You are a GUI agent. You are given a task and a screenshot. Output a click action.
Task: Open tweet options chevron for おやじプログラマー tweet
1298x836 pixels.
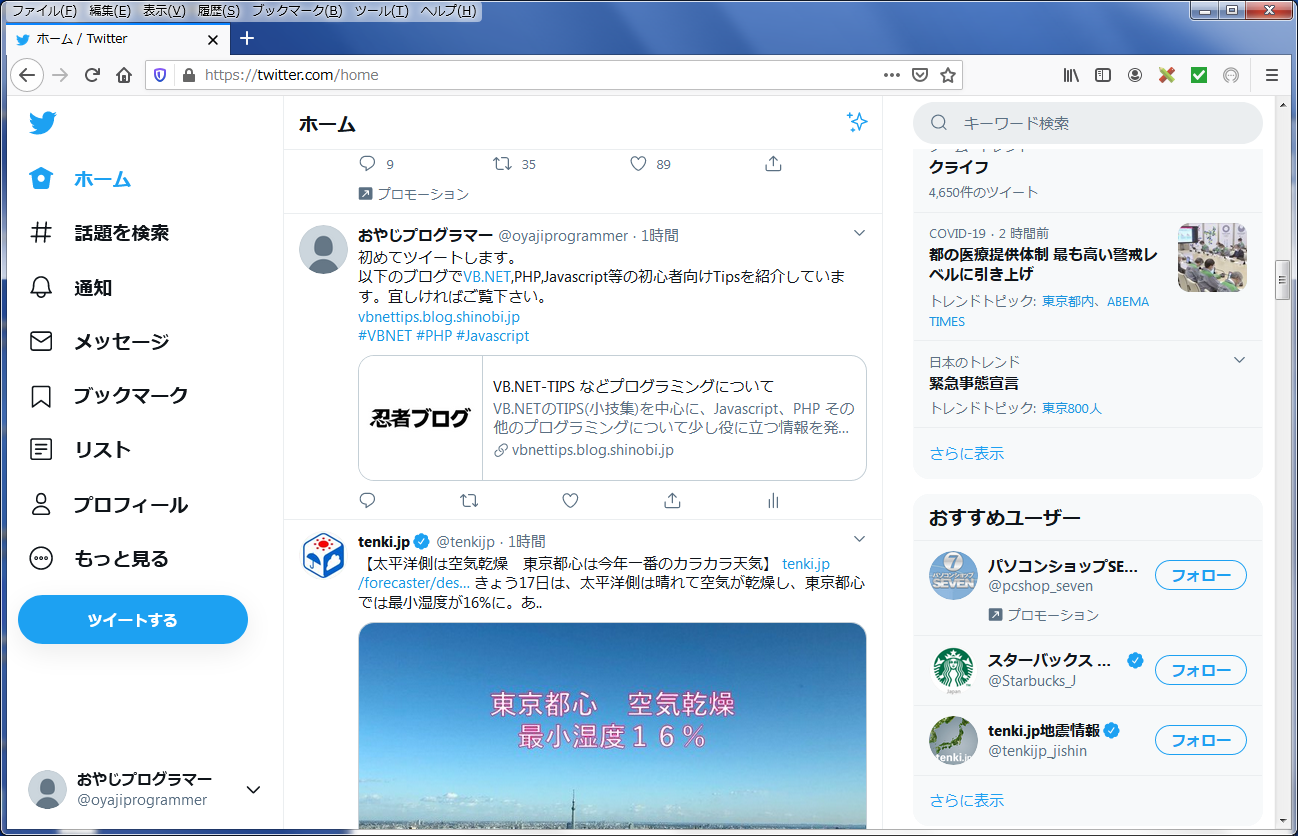(x=858, y=233)
